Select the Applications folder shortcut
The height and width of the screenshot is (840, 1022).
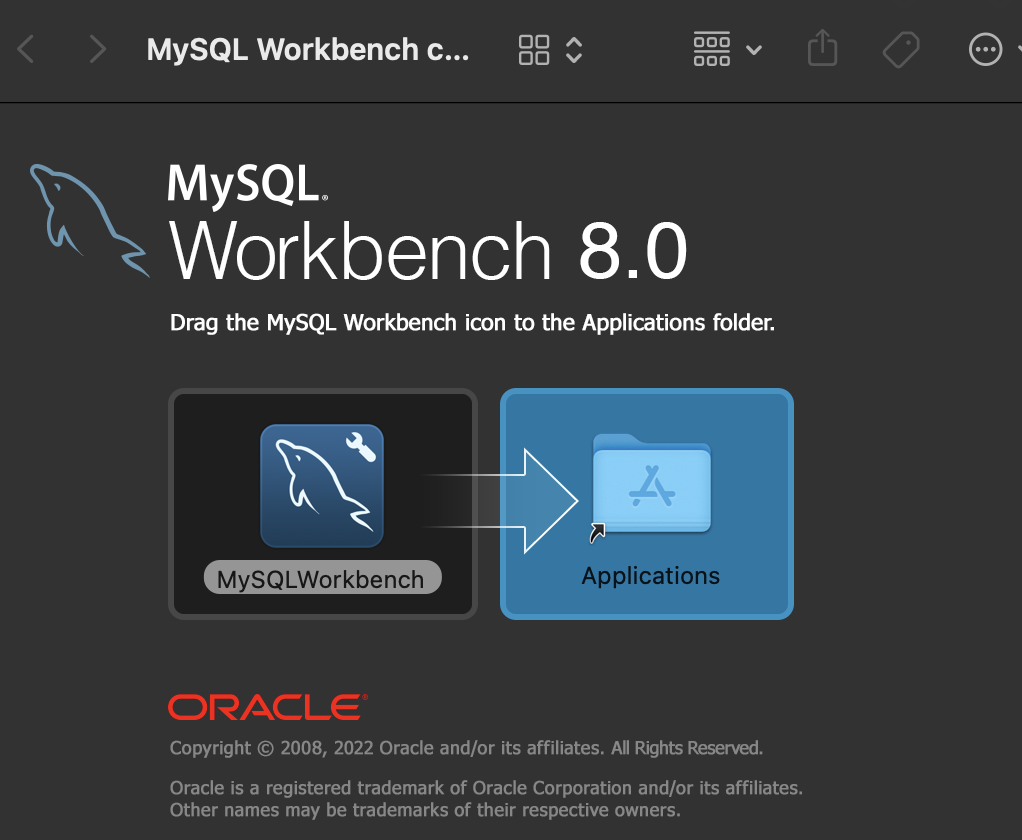click(x=652, y=486)
